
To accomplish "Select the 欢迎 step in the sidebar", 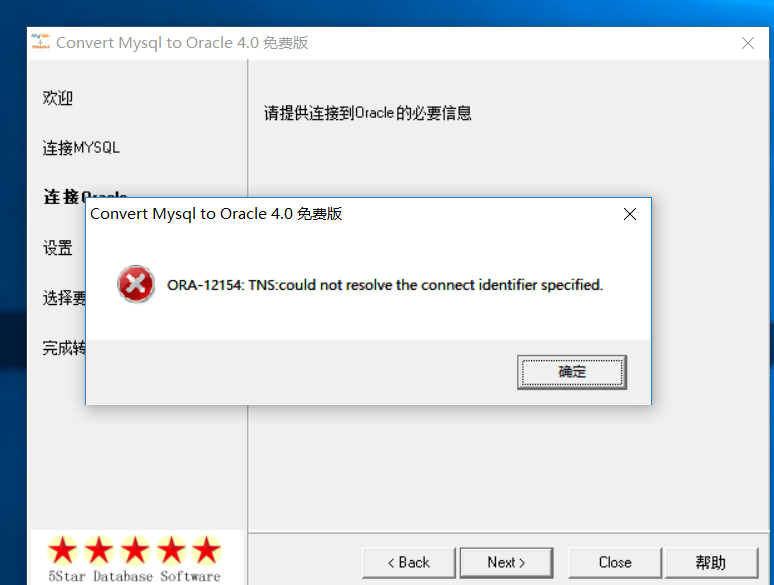I will coord(58,98).
